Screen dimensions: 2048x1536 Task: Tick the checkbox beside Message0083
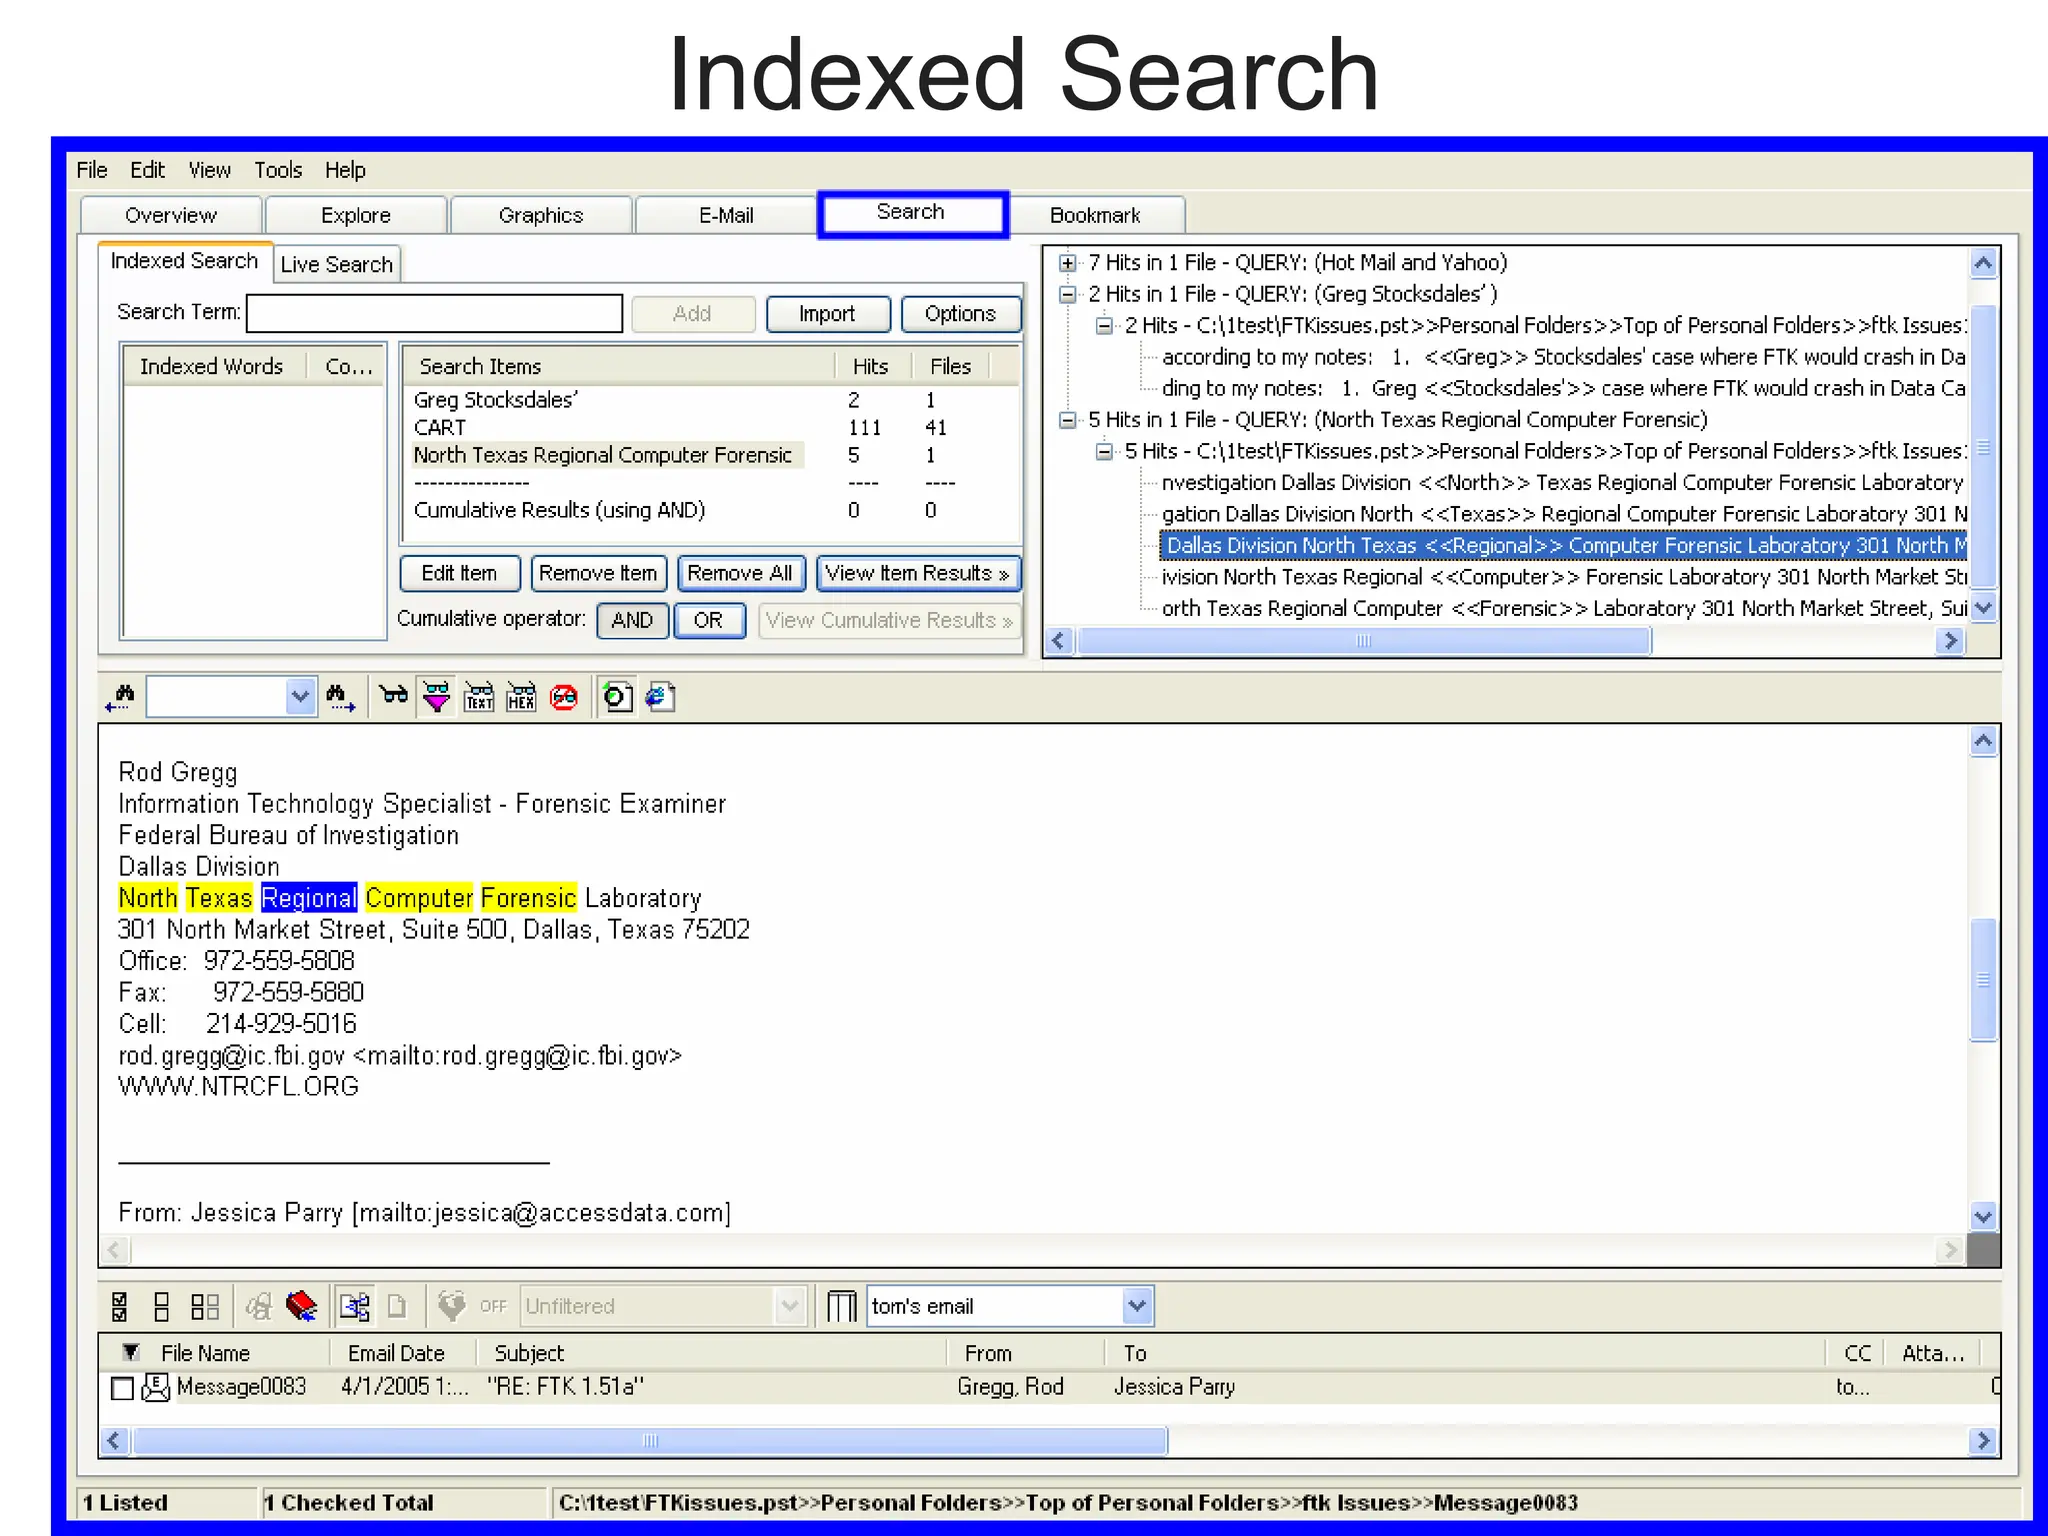coord(122,1388)
